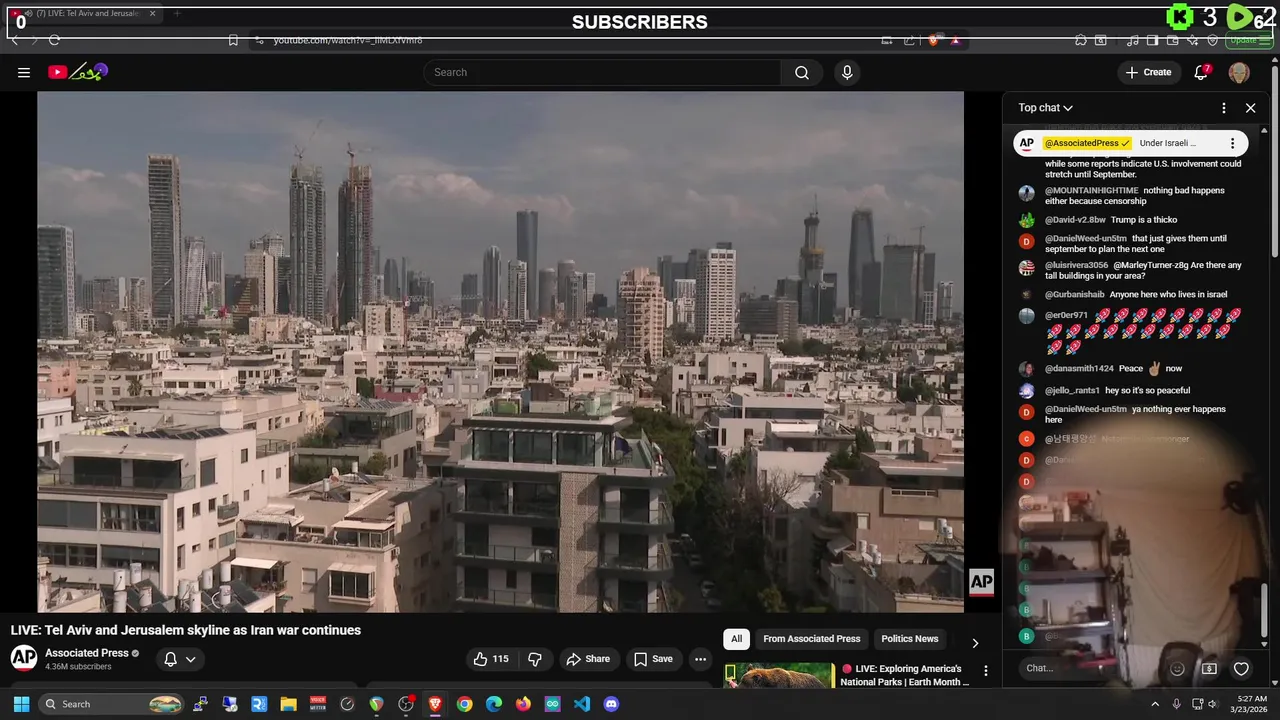Open the emoji picker in chat
The image size is (1280, 720).
(1177, 668)
